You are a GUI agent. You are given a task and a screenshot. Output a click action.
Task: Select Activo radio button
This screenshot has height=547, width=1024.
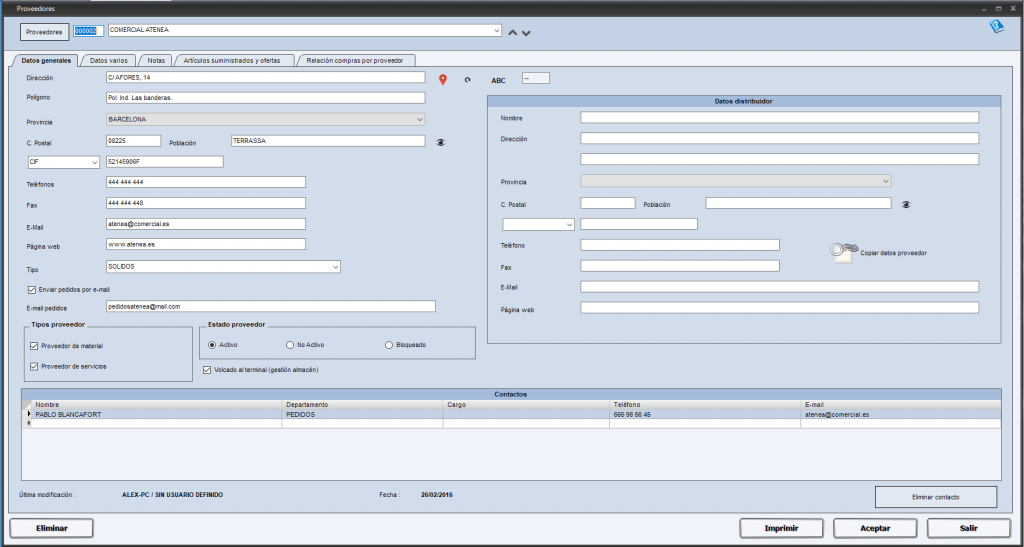pyautogui.click(x=212, y=345)
